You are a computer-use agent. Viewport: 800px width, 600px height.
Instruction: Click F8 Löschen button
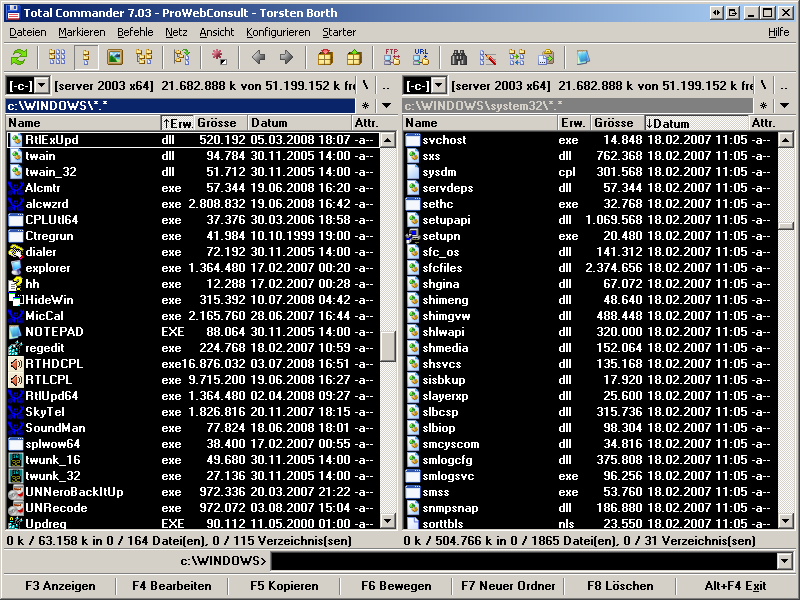(620, 586)
